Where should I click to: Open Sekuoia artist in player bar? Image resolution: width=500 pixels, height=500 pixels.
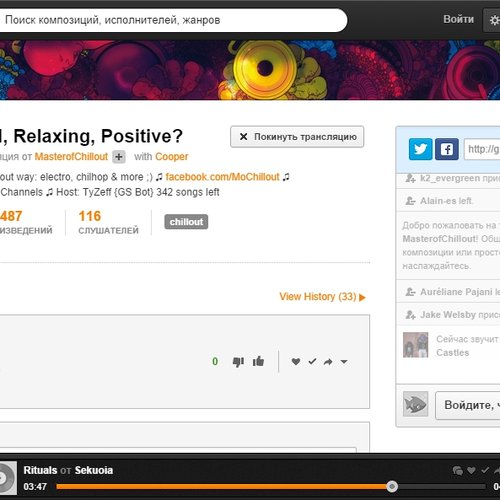[x=94, y=470]
